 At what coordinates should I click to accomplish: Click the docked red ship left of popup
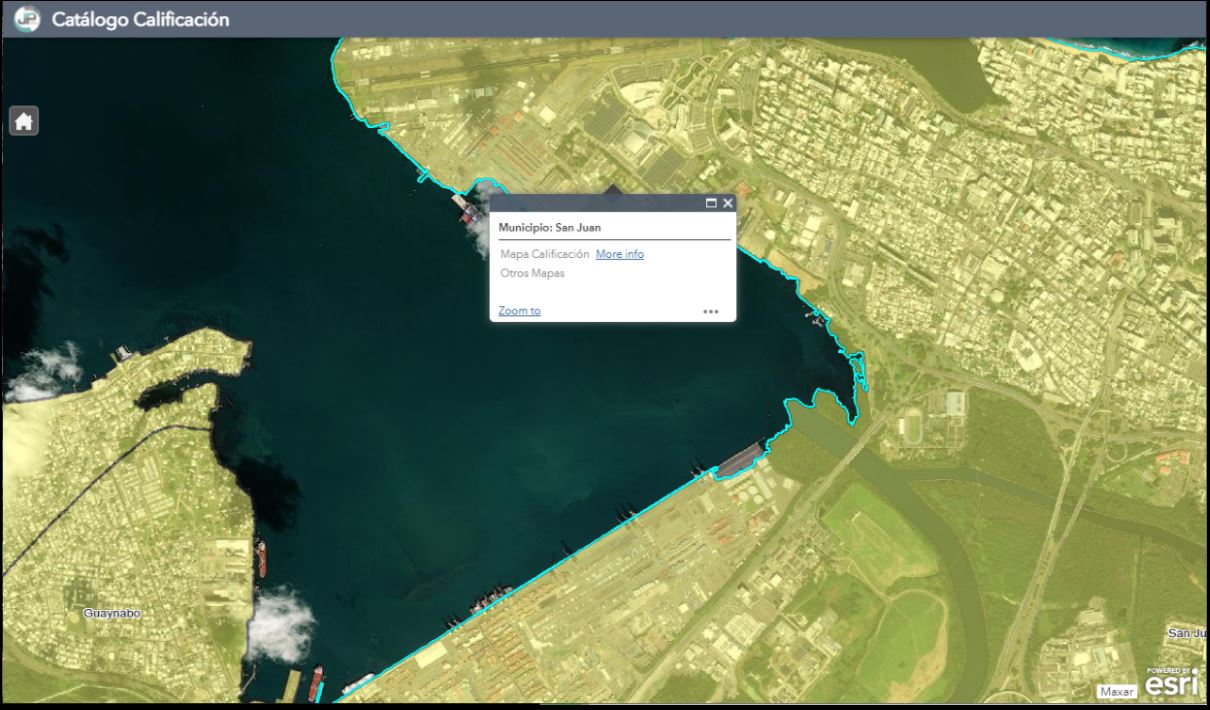click(468, 213)
